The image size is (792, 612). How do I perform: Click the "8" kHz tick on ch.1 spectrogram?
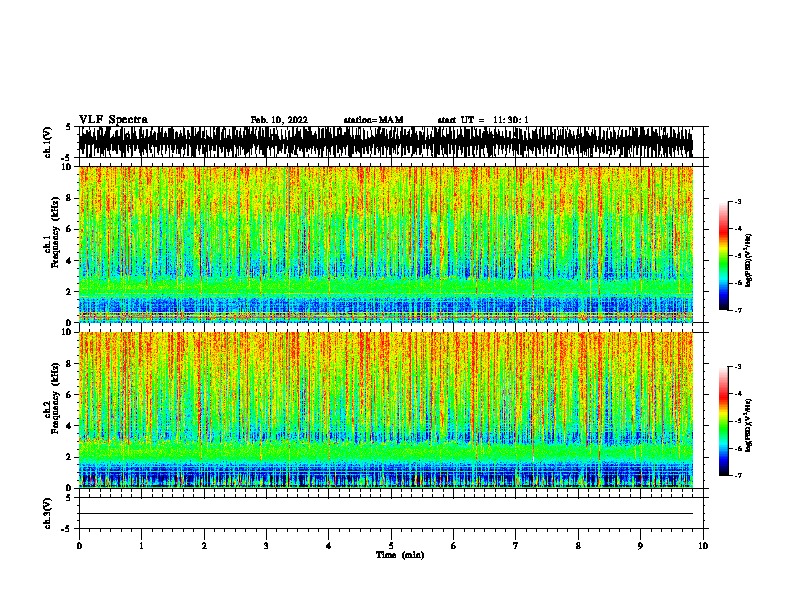(x=70, y=198)
